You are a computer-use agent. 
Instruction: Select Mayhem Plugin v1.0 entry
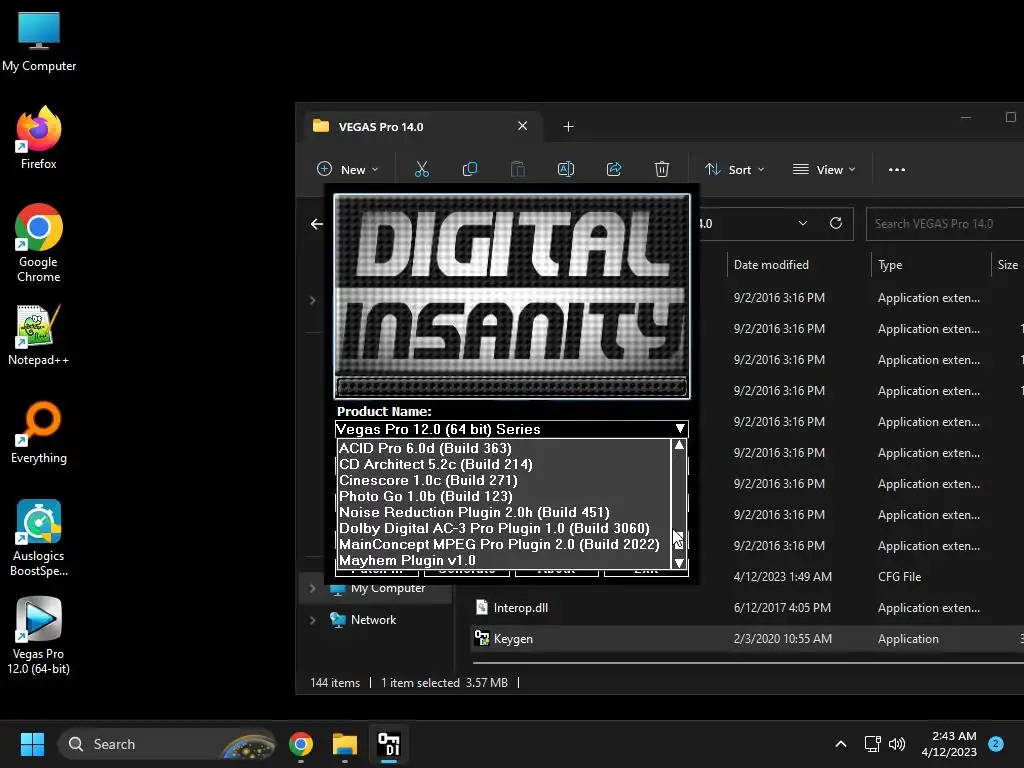point(504,560)
